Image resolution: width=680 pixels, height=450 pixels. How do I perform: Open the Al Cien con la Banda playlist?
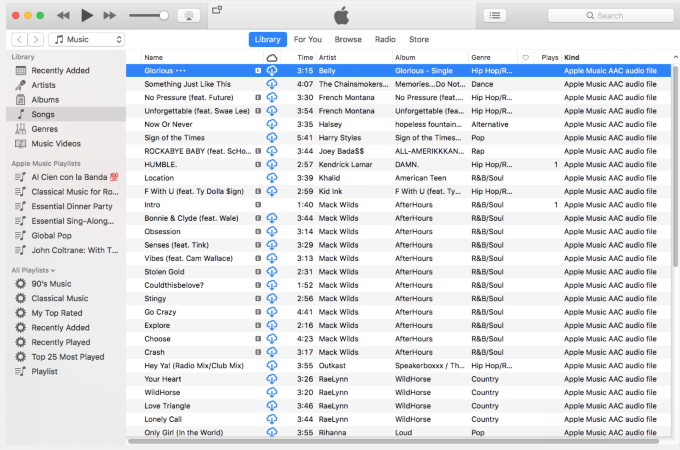point(66,177)
